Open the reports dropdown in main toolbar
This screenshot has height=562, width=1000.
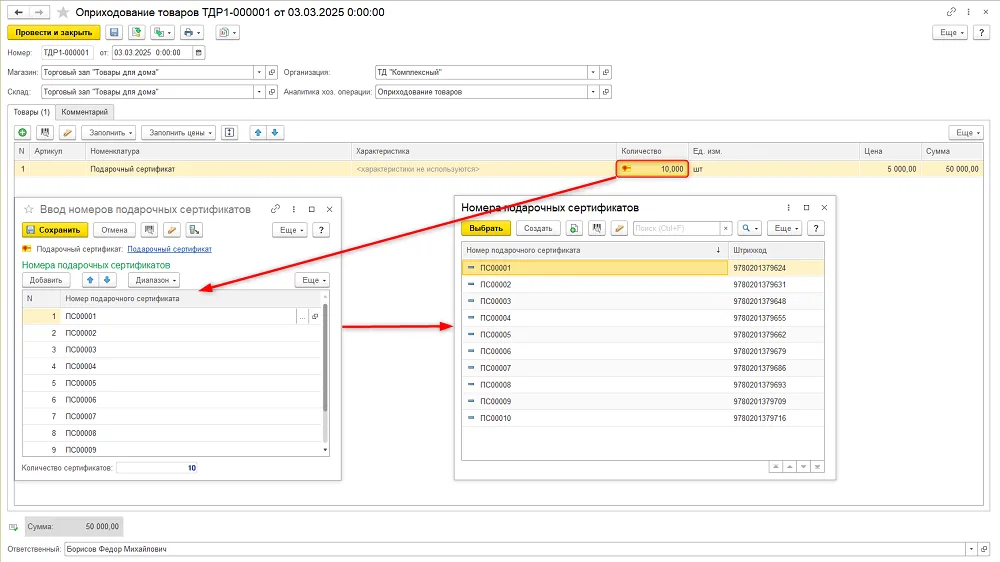228,33
